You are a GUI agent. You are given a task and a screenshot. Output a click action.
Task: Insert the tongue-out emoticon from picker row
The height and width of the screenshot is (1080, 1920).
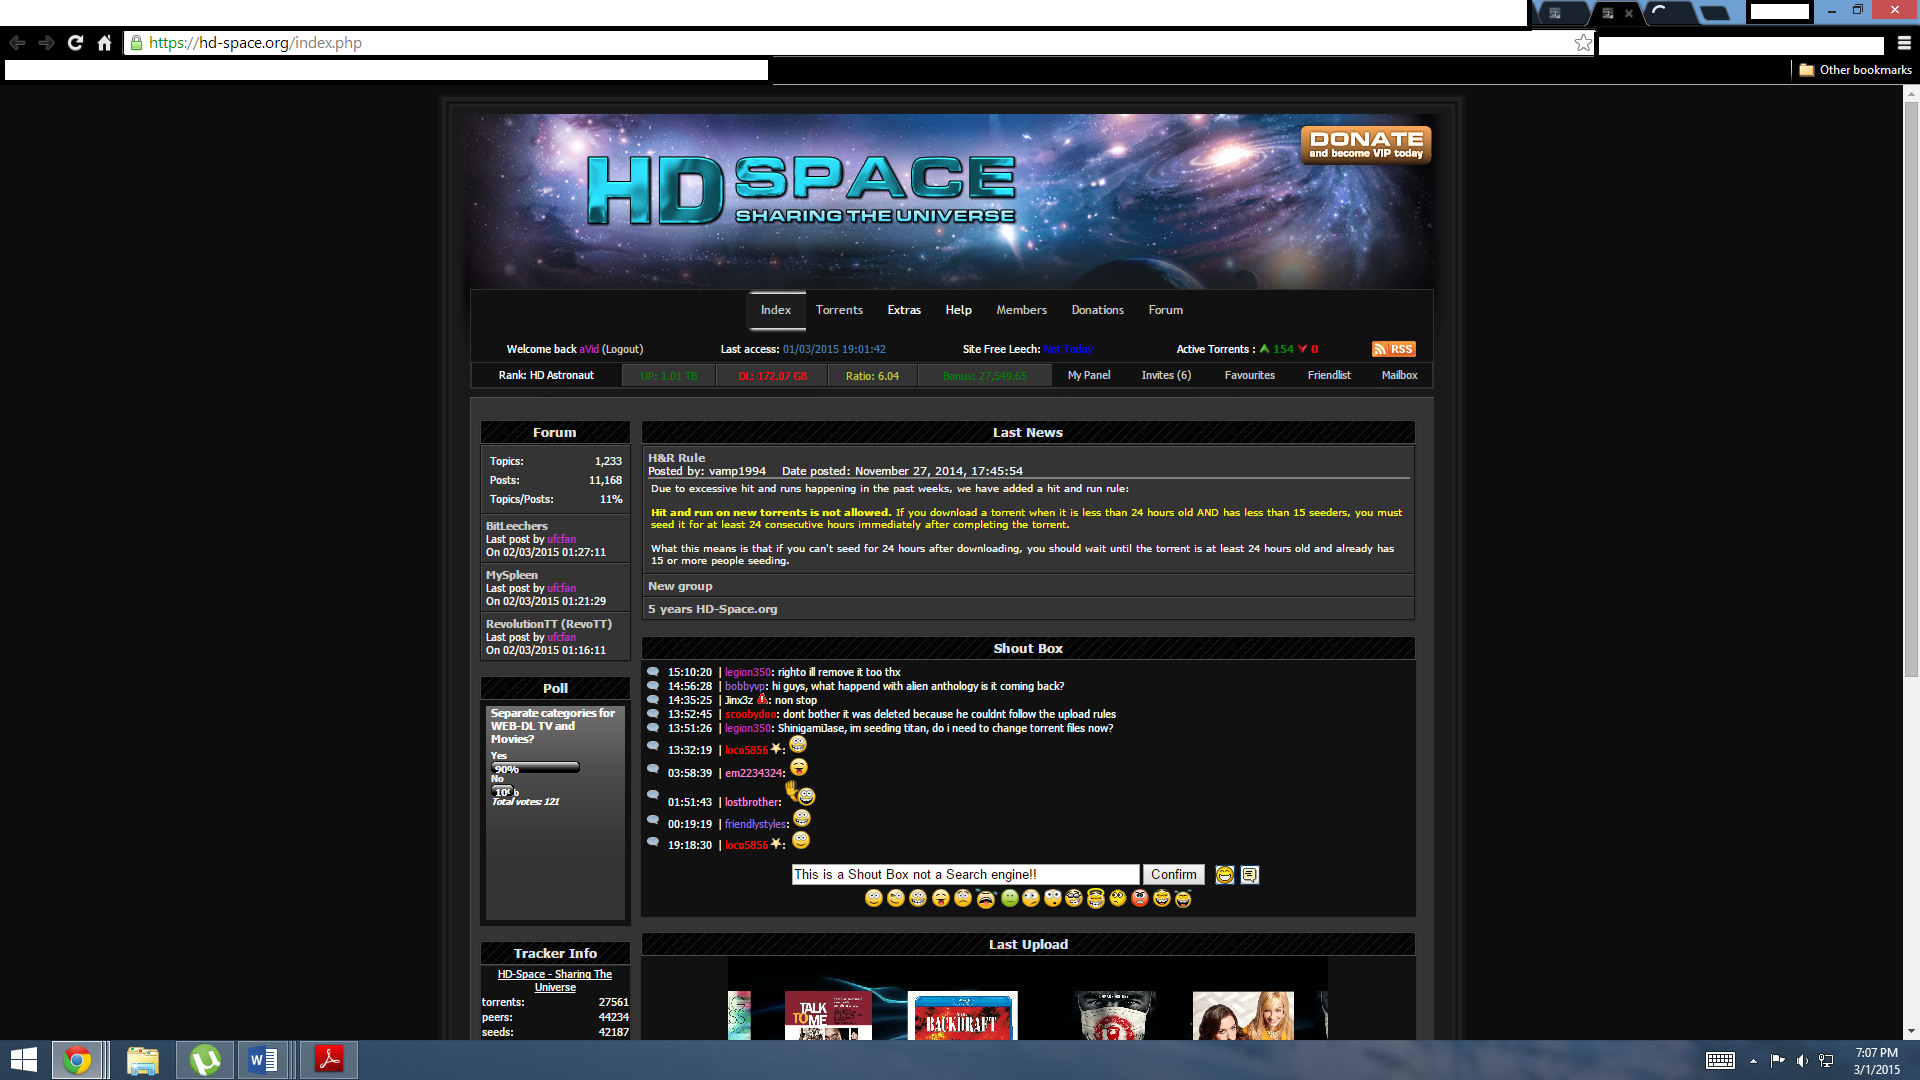pos(941,899)
